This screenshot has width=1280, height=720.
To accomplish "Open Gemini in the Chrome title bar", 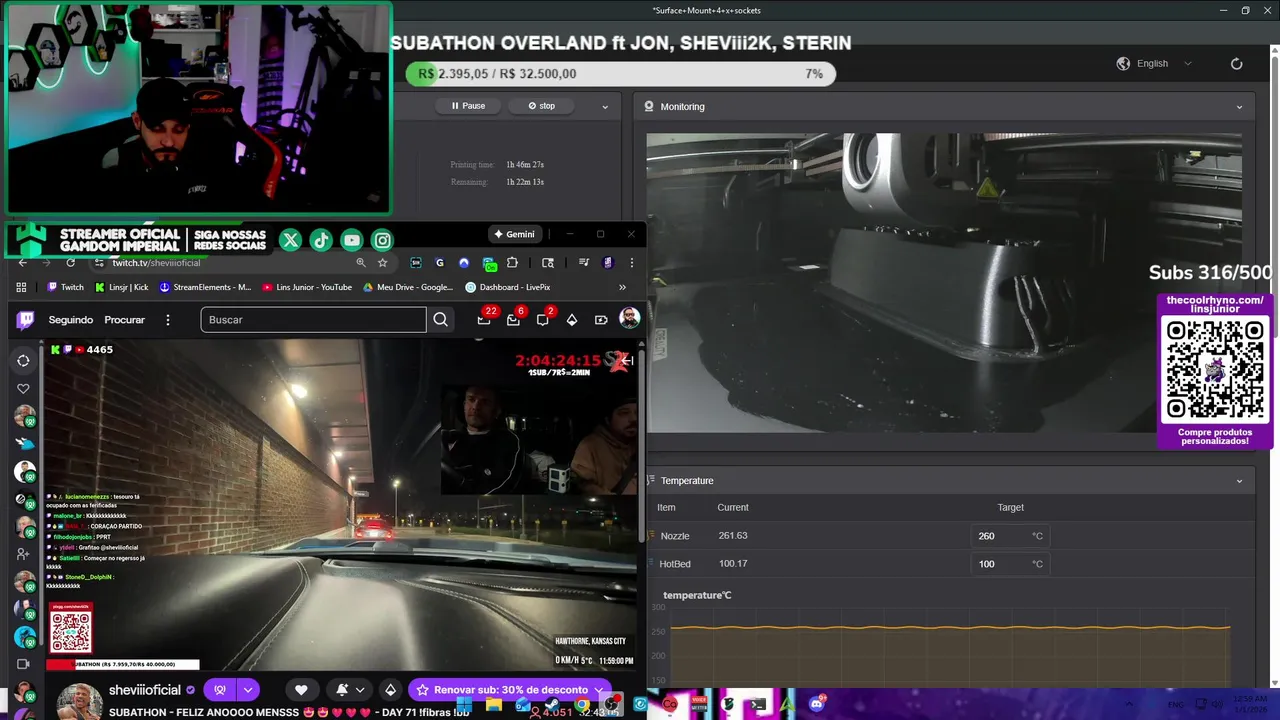I will point(515,234).
